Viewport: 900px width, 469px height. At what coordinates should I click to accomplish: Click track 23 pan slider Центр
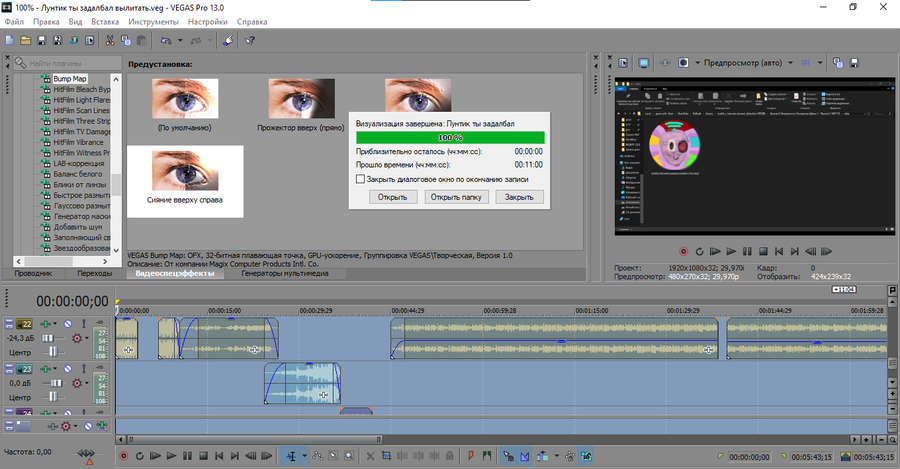52,397
